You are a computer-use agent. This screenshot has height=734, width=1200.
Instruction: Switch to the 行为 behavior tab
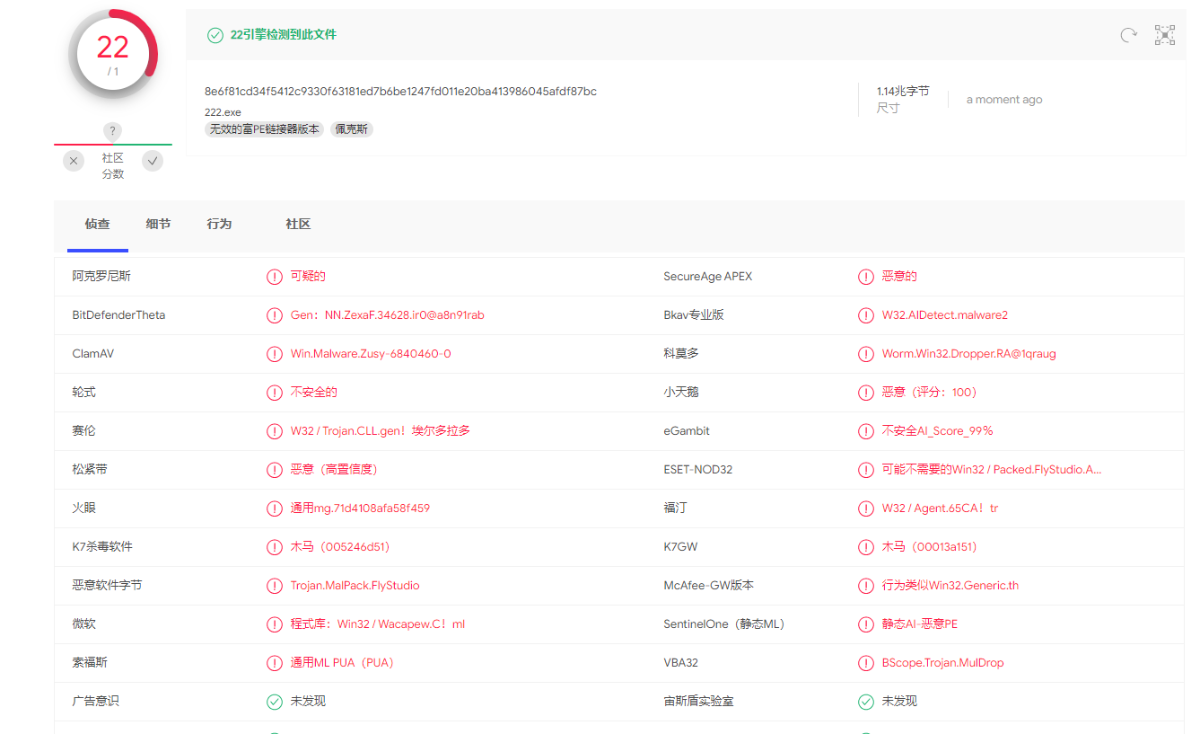point(219,224)
